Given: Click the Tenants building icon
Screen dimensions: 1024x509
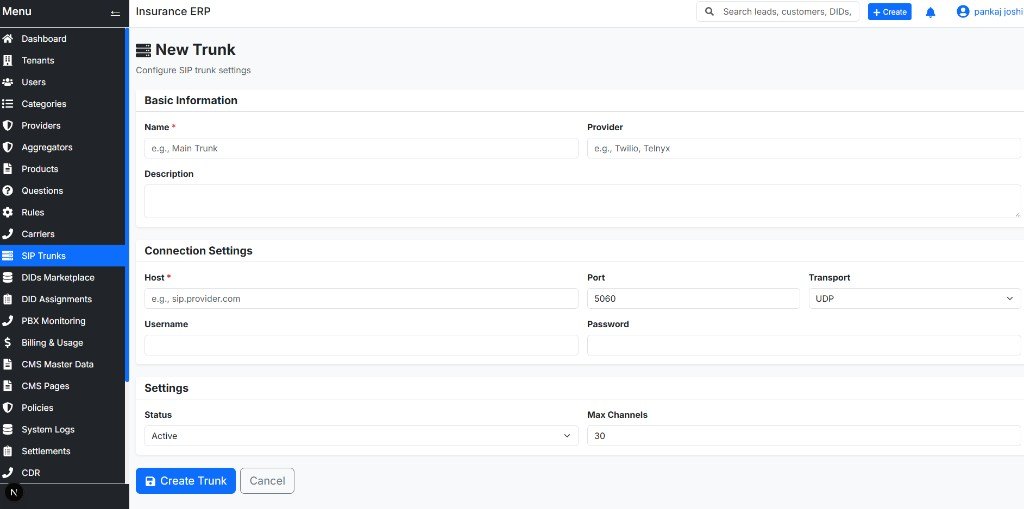Looking at the screenshot, I should [x=8, y=60].
